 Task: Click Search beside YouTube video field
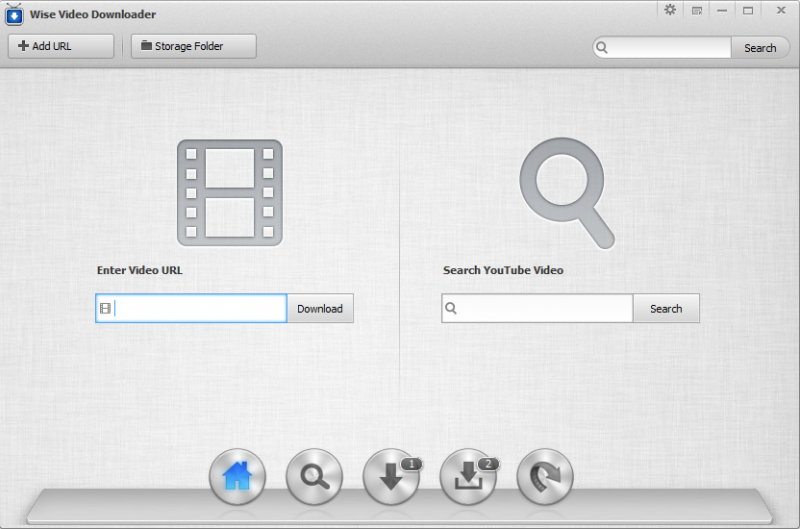point(666,309)
